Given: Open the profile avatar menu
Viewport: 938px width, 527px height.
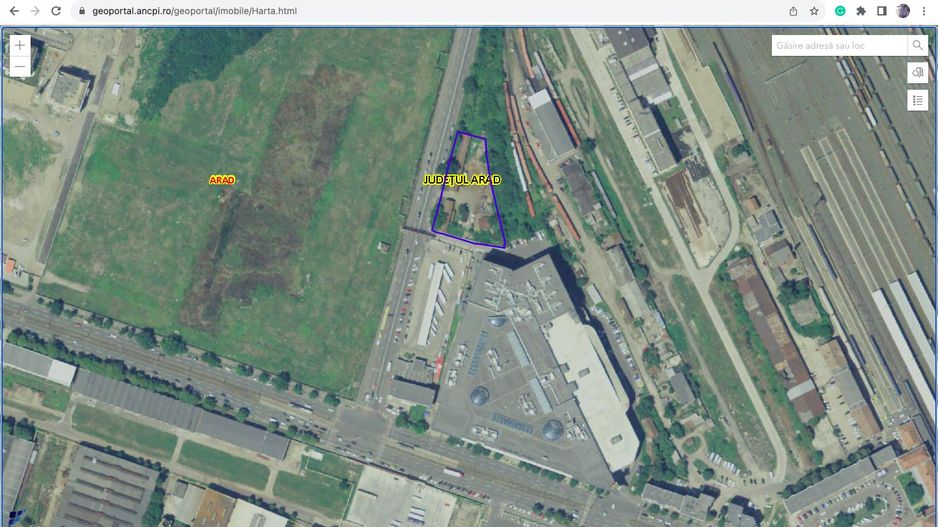Looking at the screenshot, I should (903, 11).
